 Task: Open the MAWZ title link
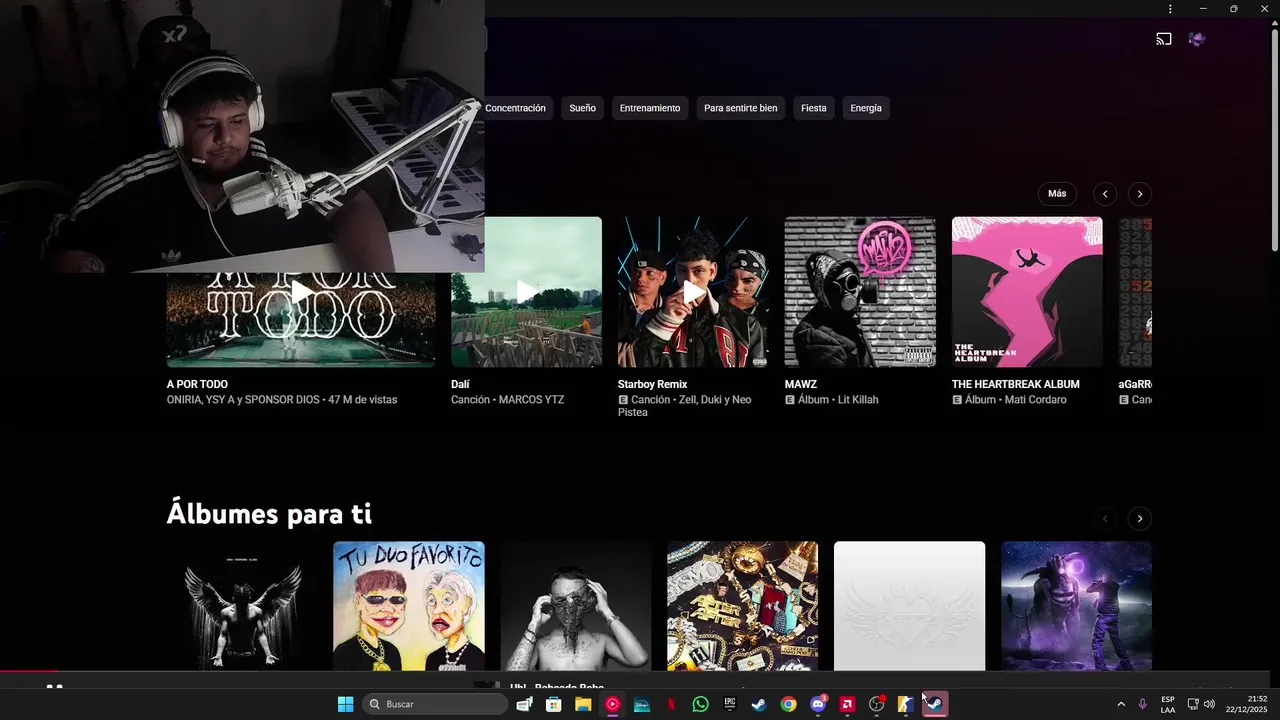pos(801,384)
